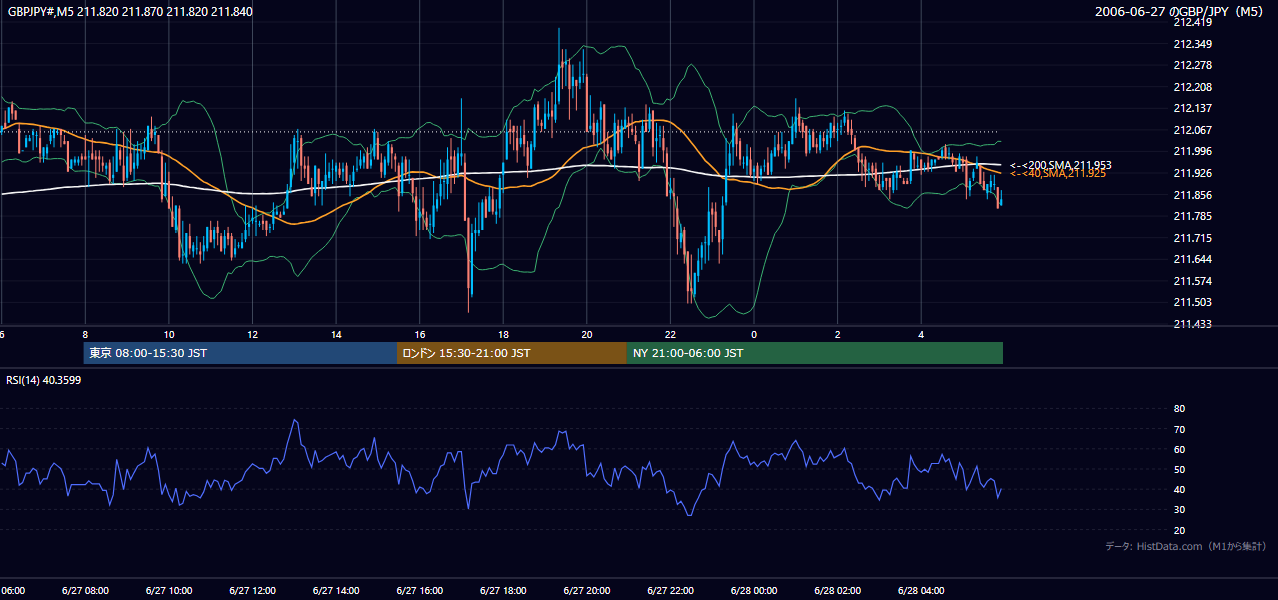Viewport: 1278px width, 600px height.
Task: Click hour tick 2 below candlestick chart
Action: pyautogui.click(x=838, y=335)
